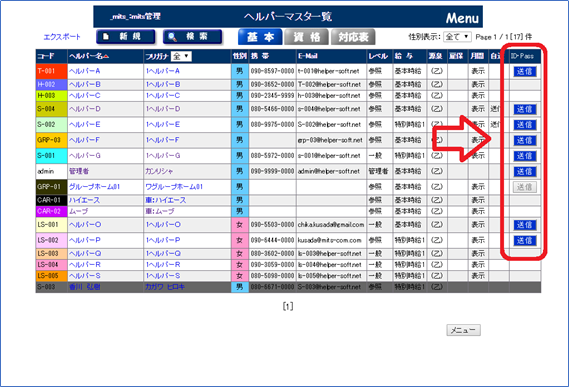
Task: Click the コード column header
Action: 46,56
